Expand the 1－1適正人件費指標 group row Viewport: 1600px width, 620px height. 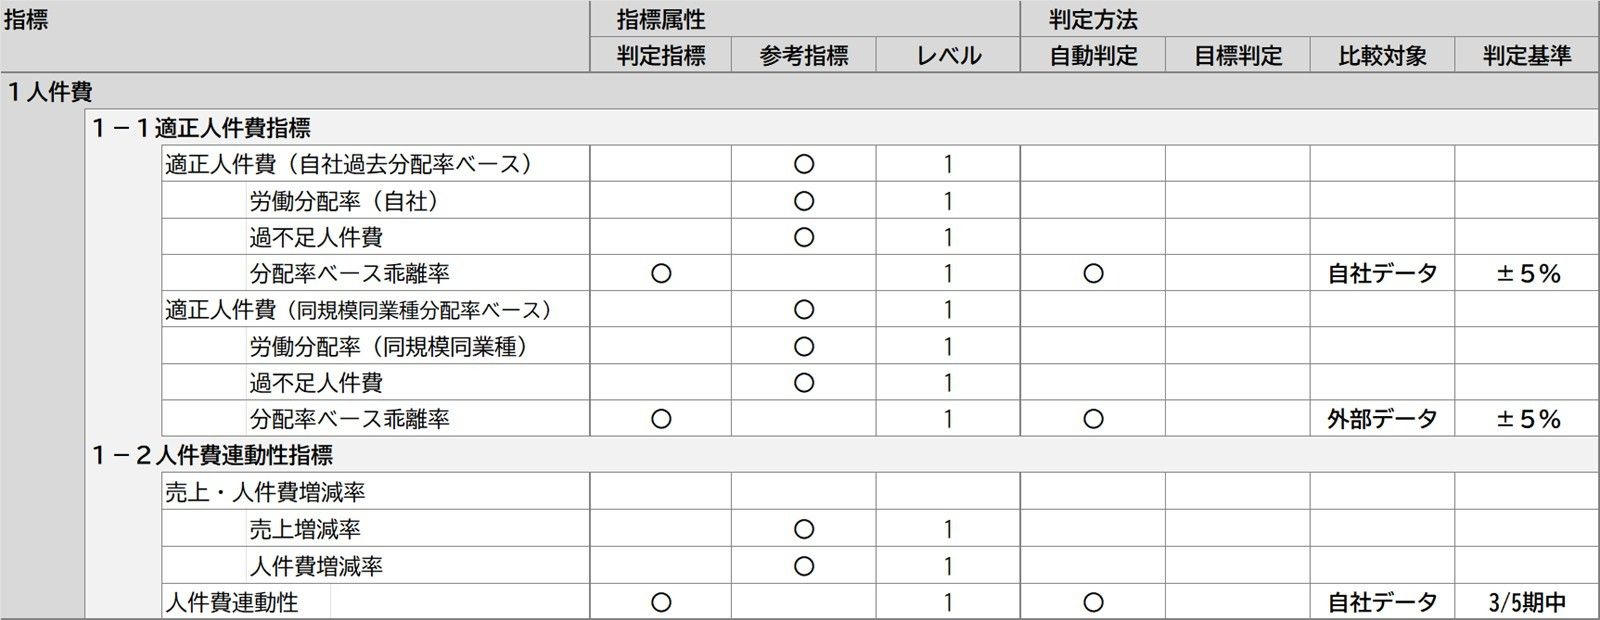click(x=201, y=128)
